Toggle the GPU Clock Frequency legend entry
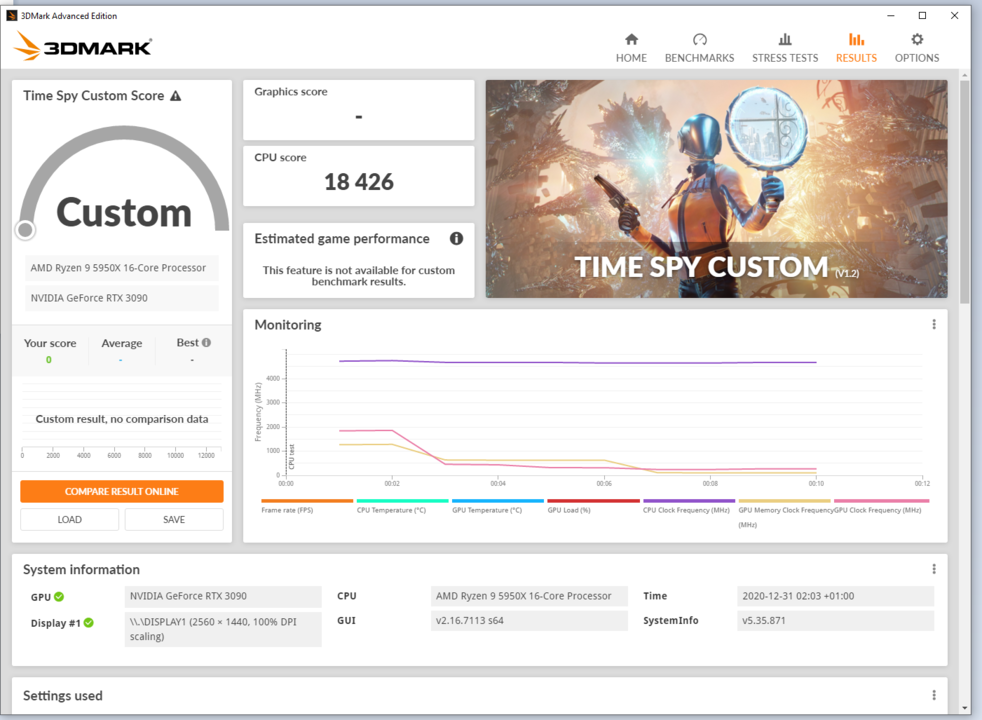Image resolution: width=982 pixels, height=720 pixels. 881,506
